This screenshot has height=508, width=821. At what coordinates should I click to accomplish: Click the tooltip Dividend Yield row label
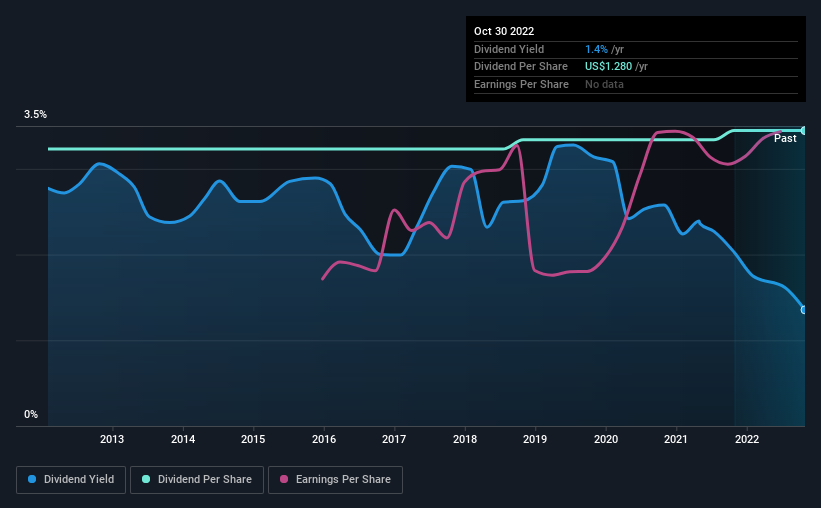point(509,49)
